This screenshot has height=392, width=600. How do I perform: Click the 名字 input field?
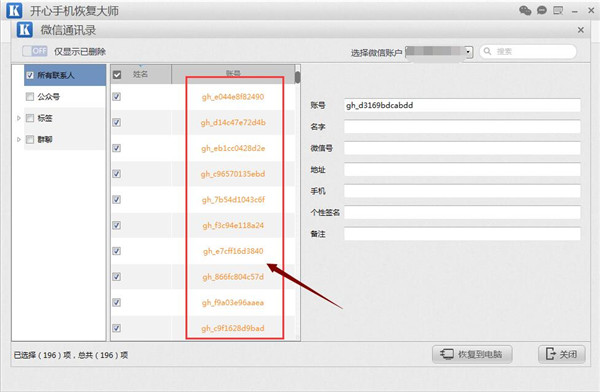pyautogui.click(x=462, y=127)
